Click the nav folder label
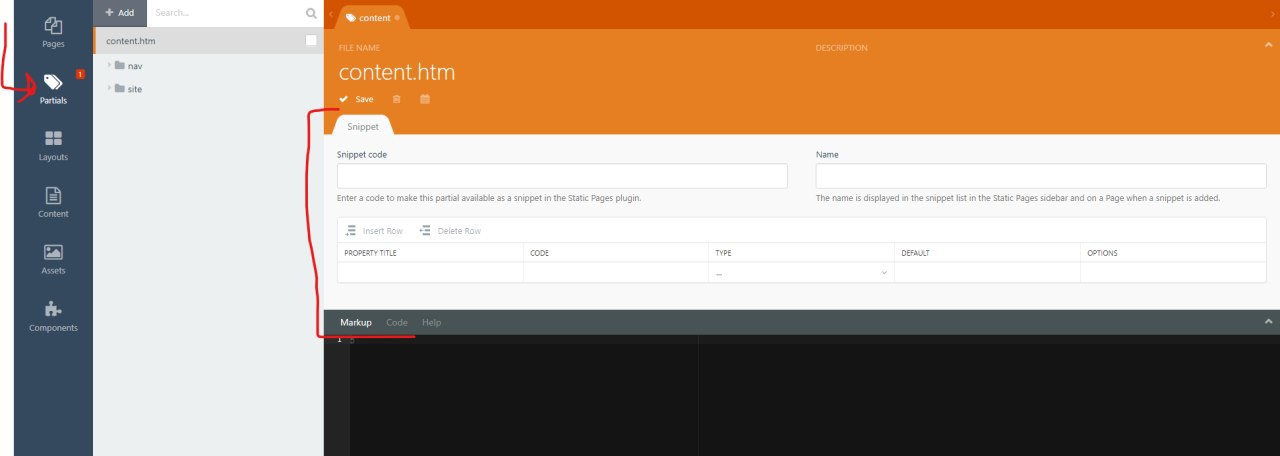Screen dimensions: 1280x456 [135, 65]
